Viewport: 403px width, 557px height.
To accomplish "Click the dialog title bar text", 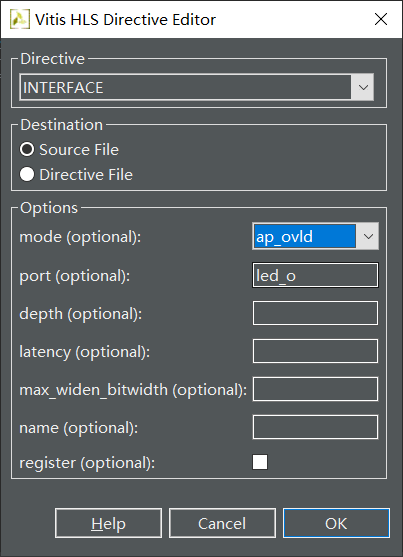I will (125, 20).
